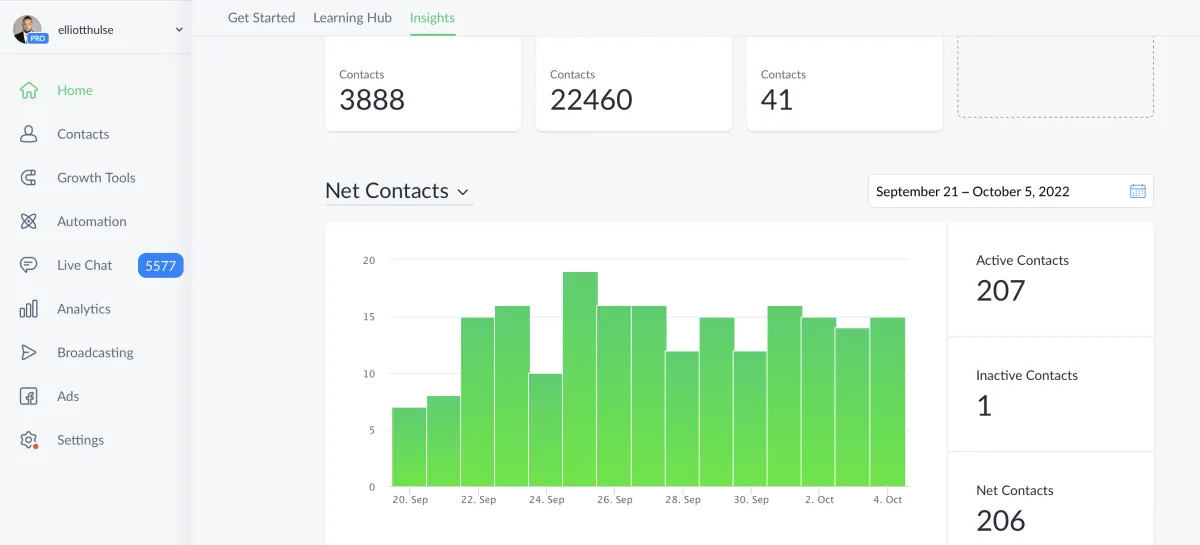Click the '28. Sep' axis label
Viewport: 1200px width, 545px height.
(x=682, y=500)
